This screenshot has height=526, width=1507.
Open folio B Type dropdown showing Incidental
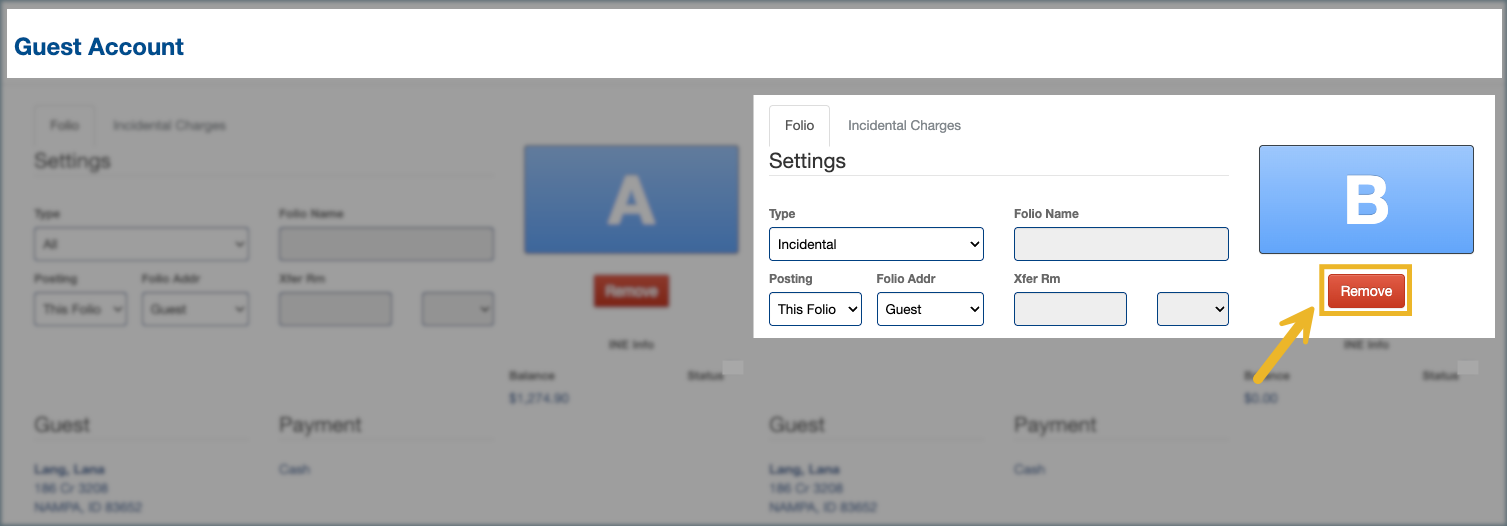tap(876, 244)
